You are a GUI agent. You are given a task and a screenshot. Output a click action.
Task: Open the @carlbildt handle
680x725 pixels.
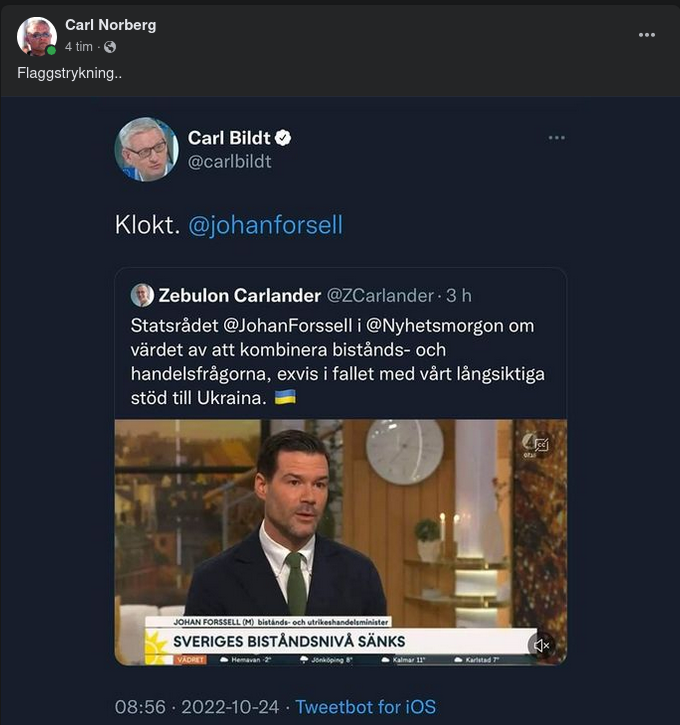(229, 161)
